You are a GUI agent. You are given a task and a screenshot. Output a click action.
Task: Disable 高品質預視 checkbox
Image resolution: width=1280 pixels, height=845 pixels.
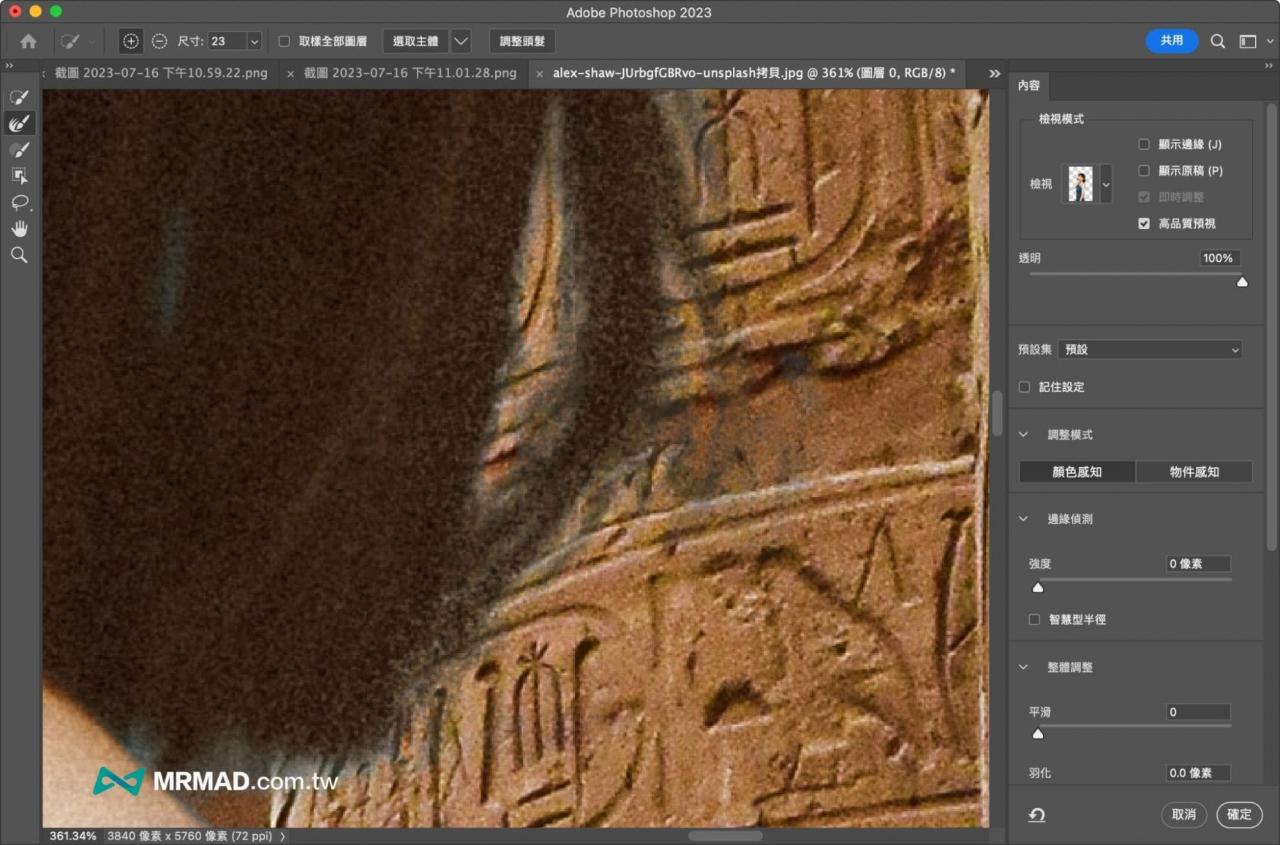click(1144, 223)
